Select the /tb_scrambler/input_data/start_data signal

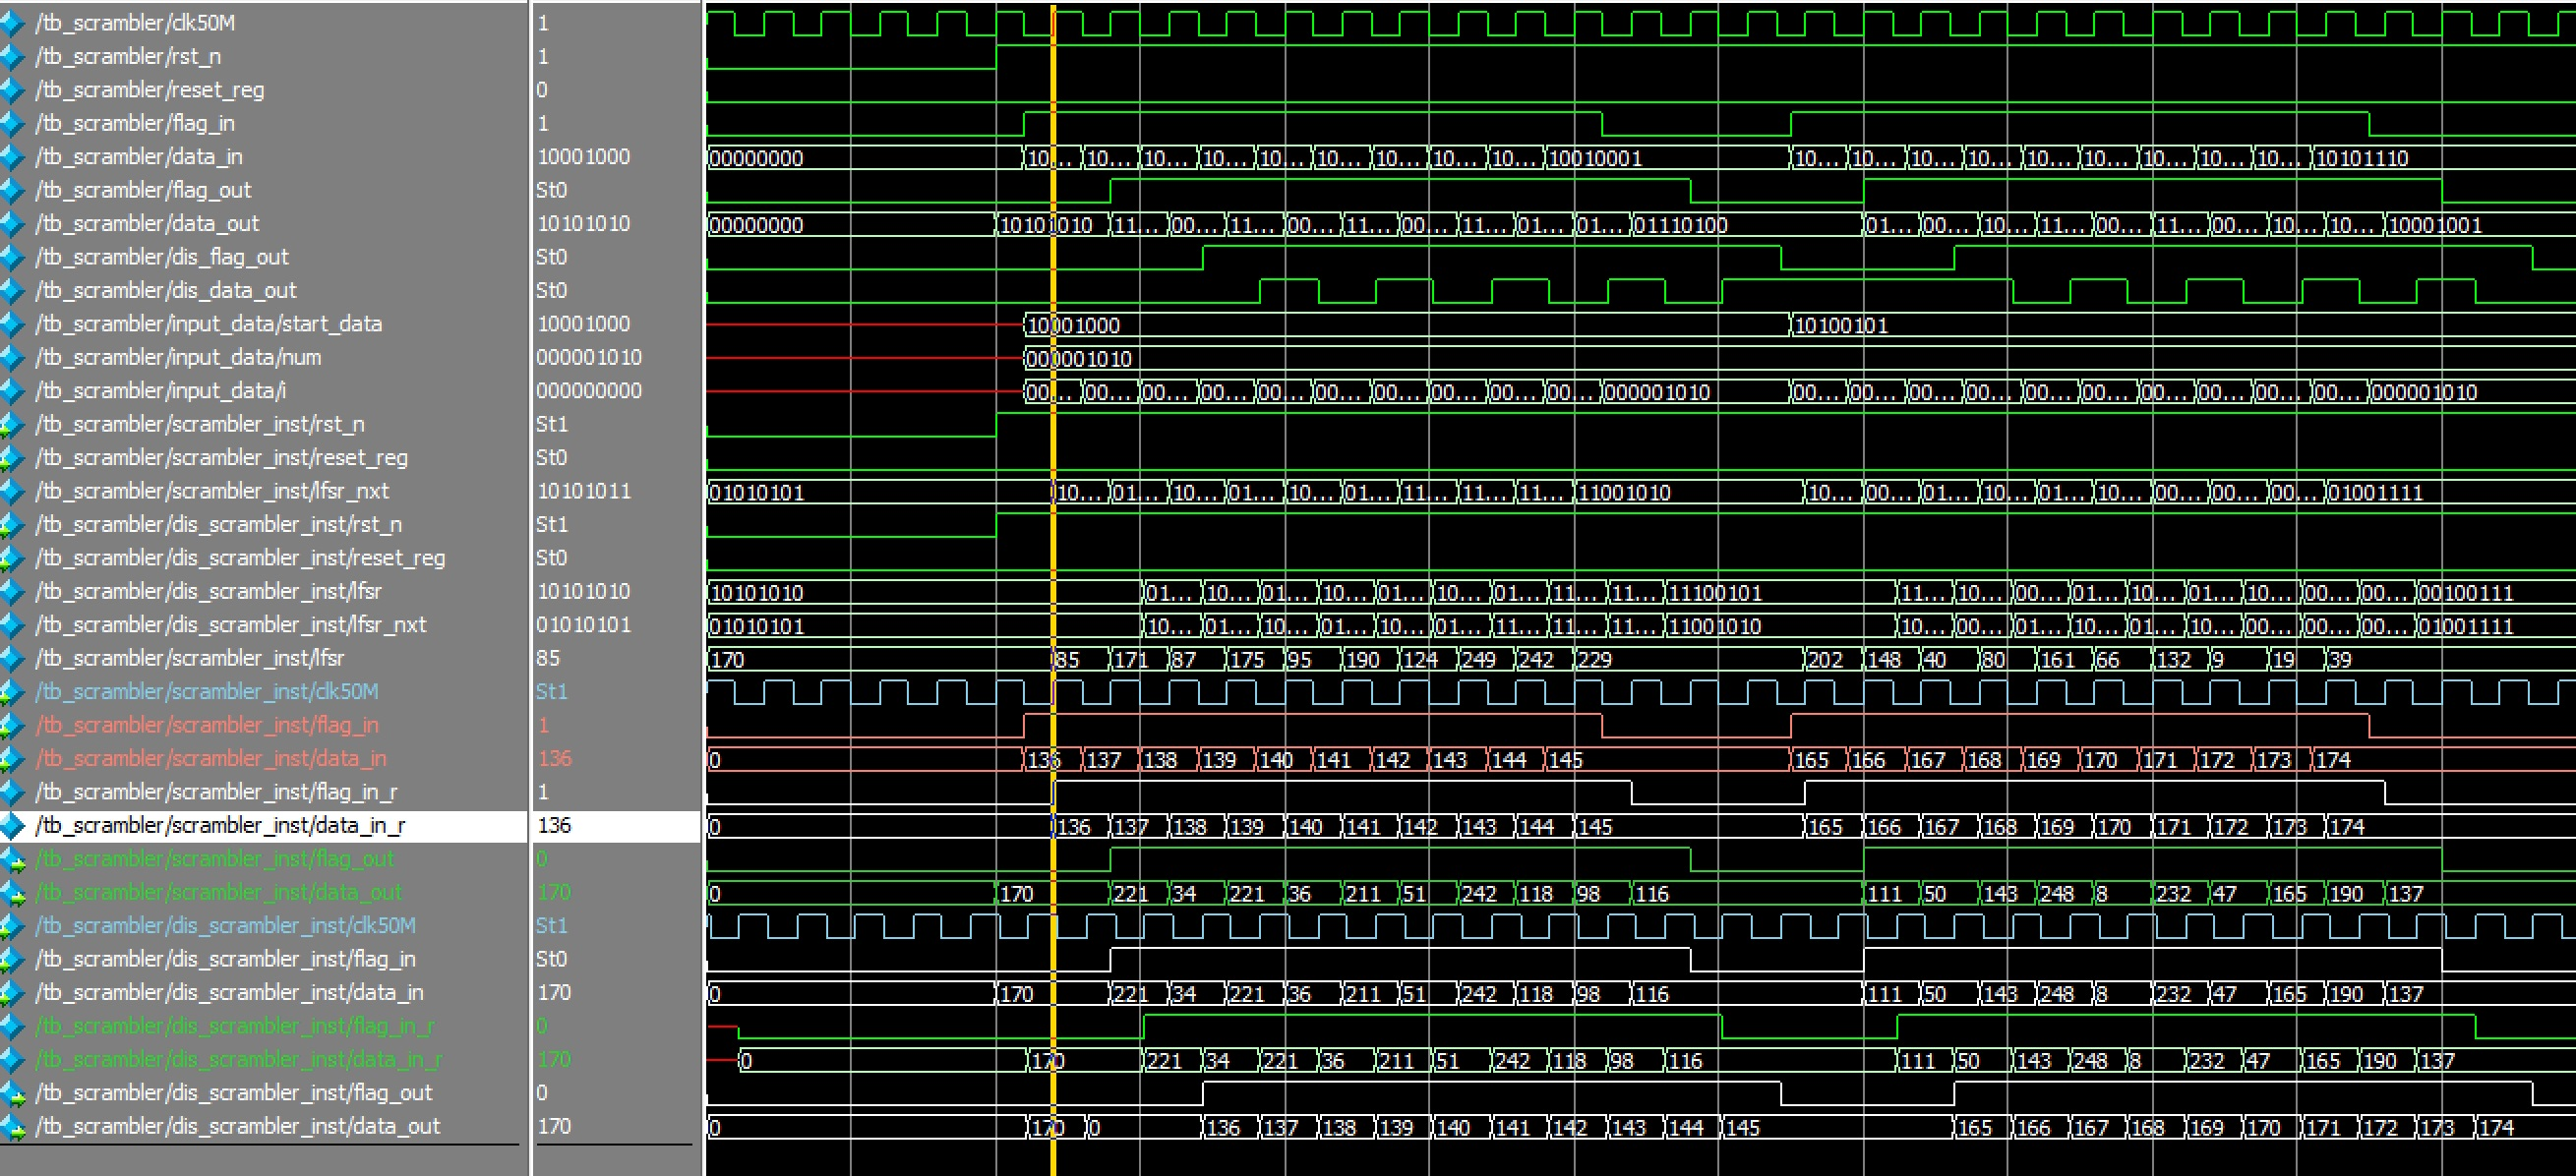208,324
